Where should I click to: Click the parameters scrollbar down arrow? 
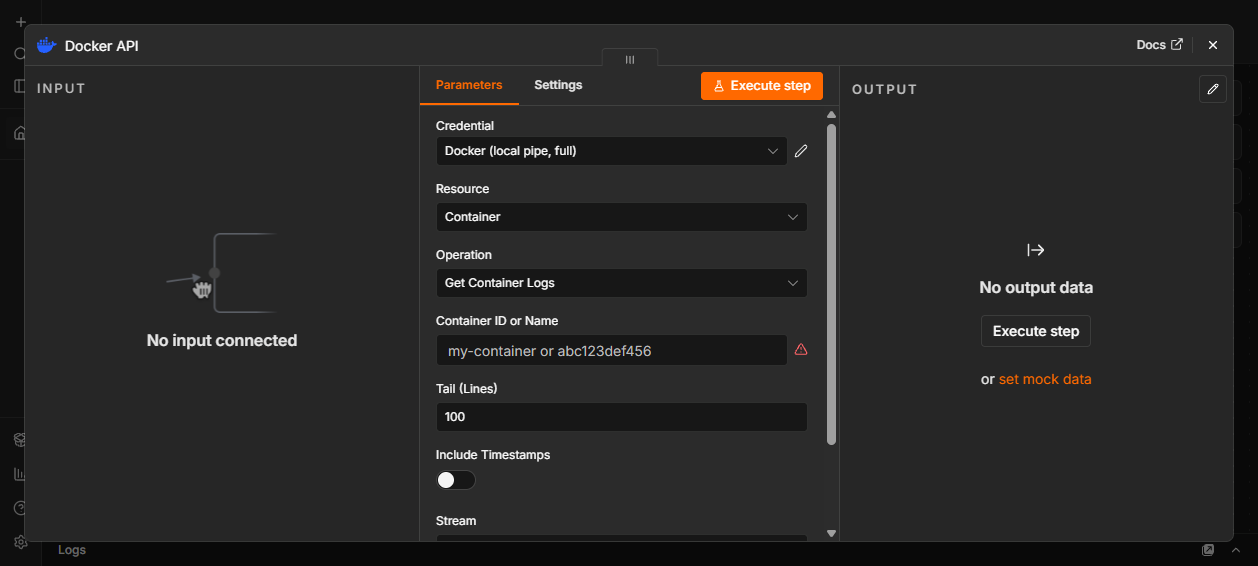point(831,534)
